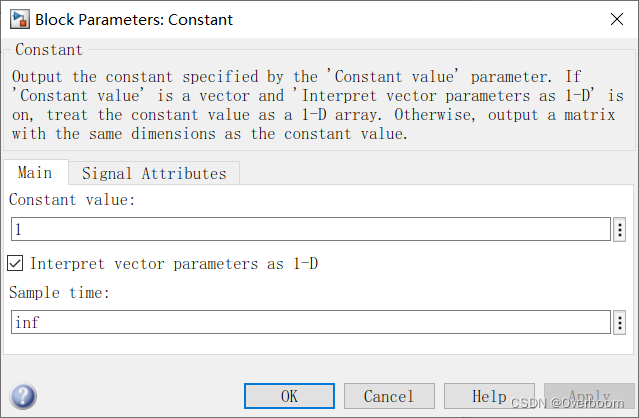Viewport: 639px width, 418px height.
Task: Click the 'Sample time:' label
Action: [x=59, y=293]
